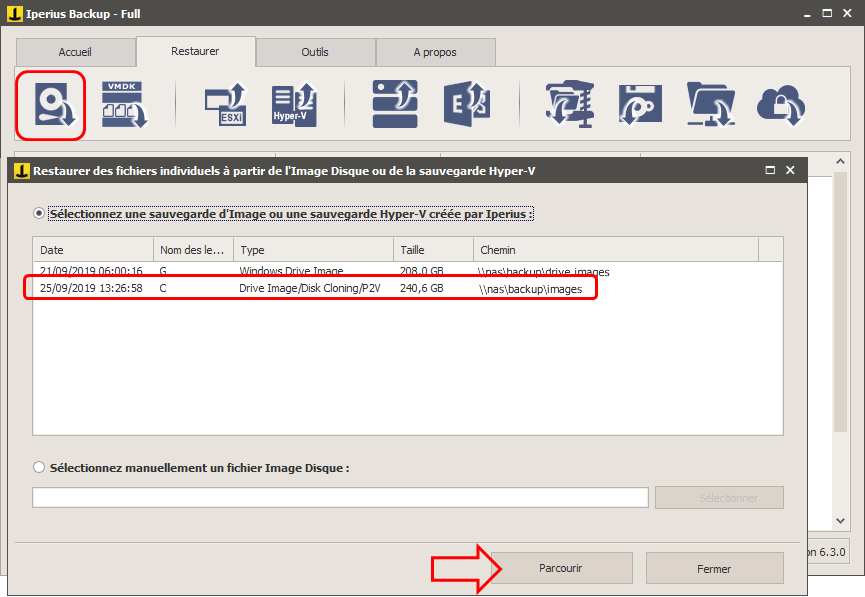Open the cloud restore icon

point(781,105)
